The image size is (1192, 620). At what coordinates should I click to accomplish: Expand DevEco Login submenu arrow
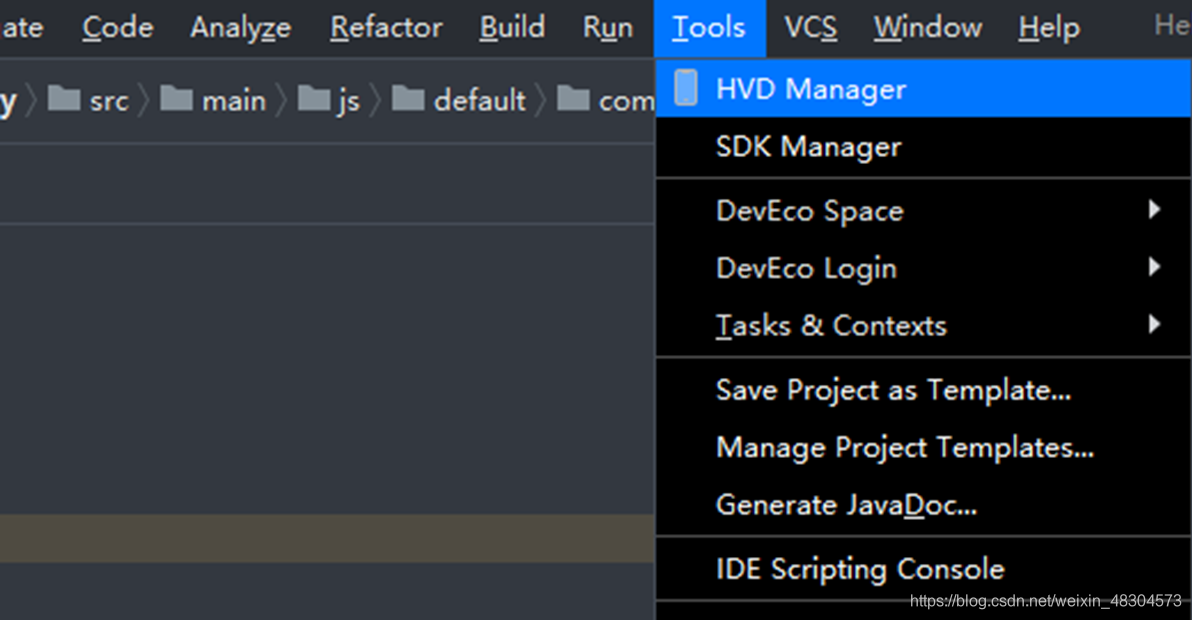click(1154, 267)
